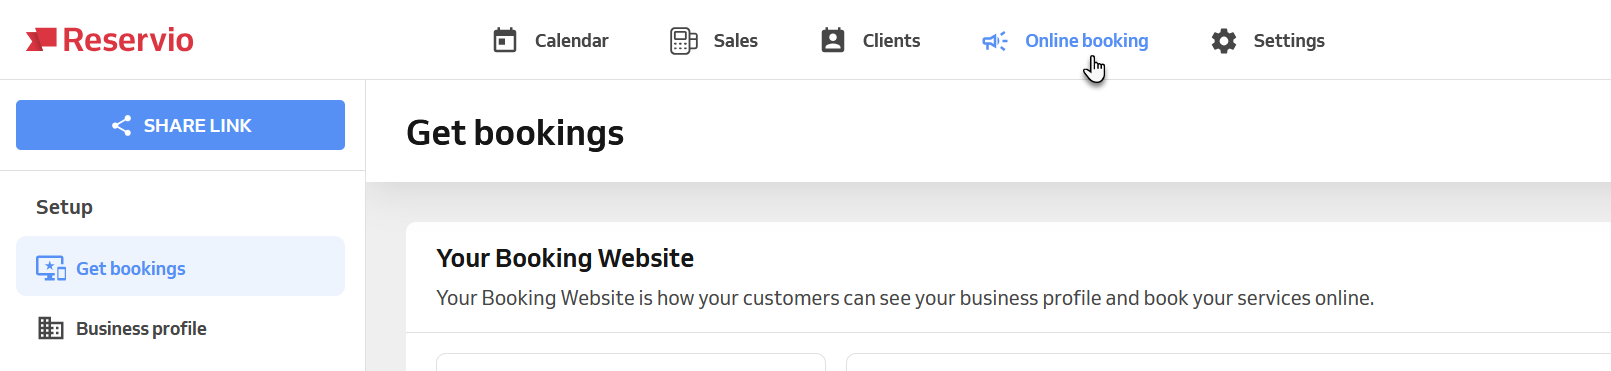Image resolution: width=1611 pixels, height=371 pixels.
Task: Click the share icon on Share Link button
Action: click(121, 125)
